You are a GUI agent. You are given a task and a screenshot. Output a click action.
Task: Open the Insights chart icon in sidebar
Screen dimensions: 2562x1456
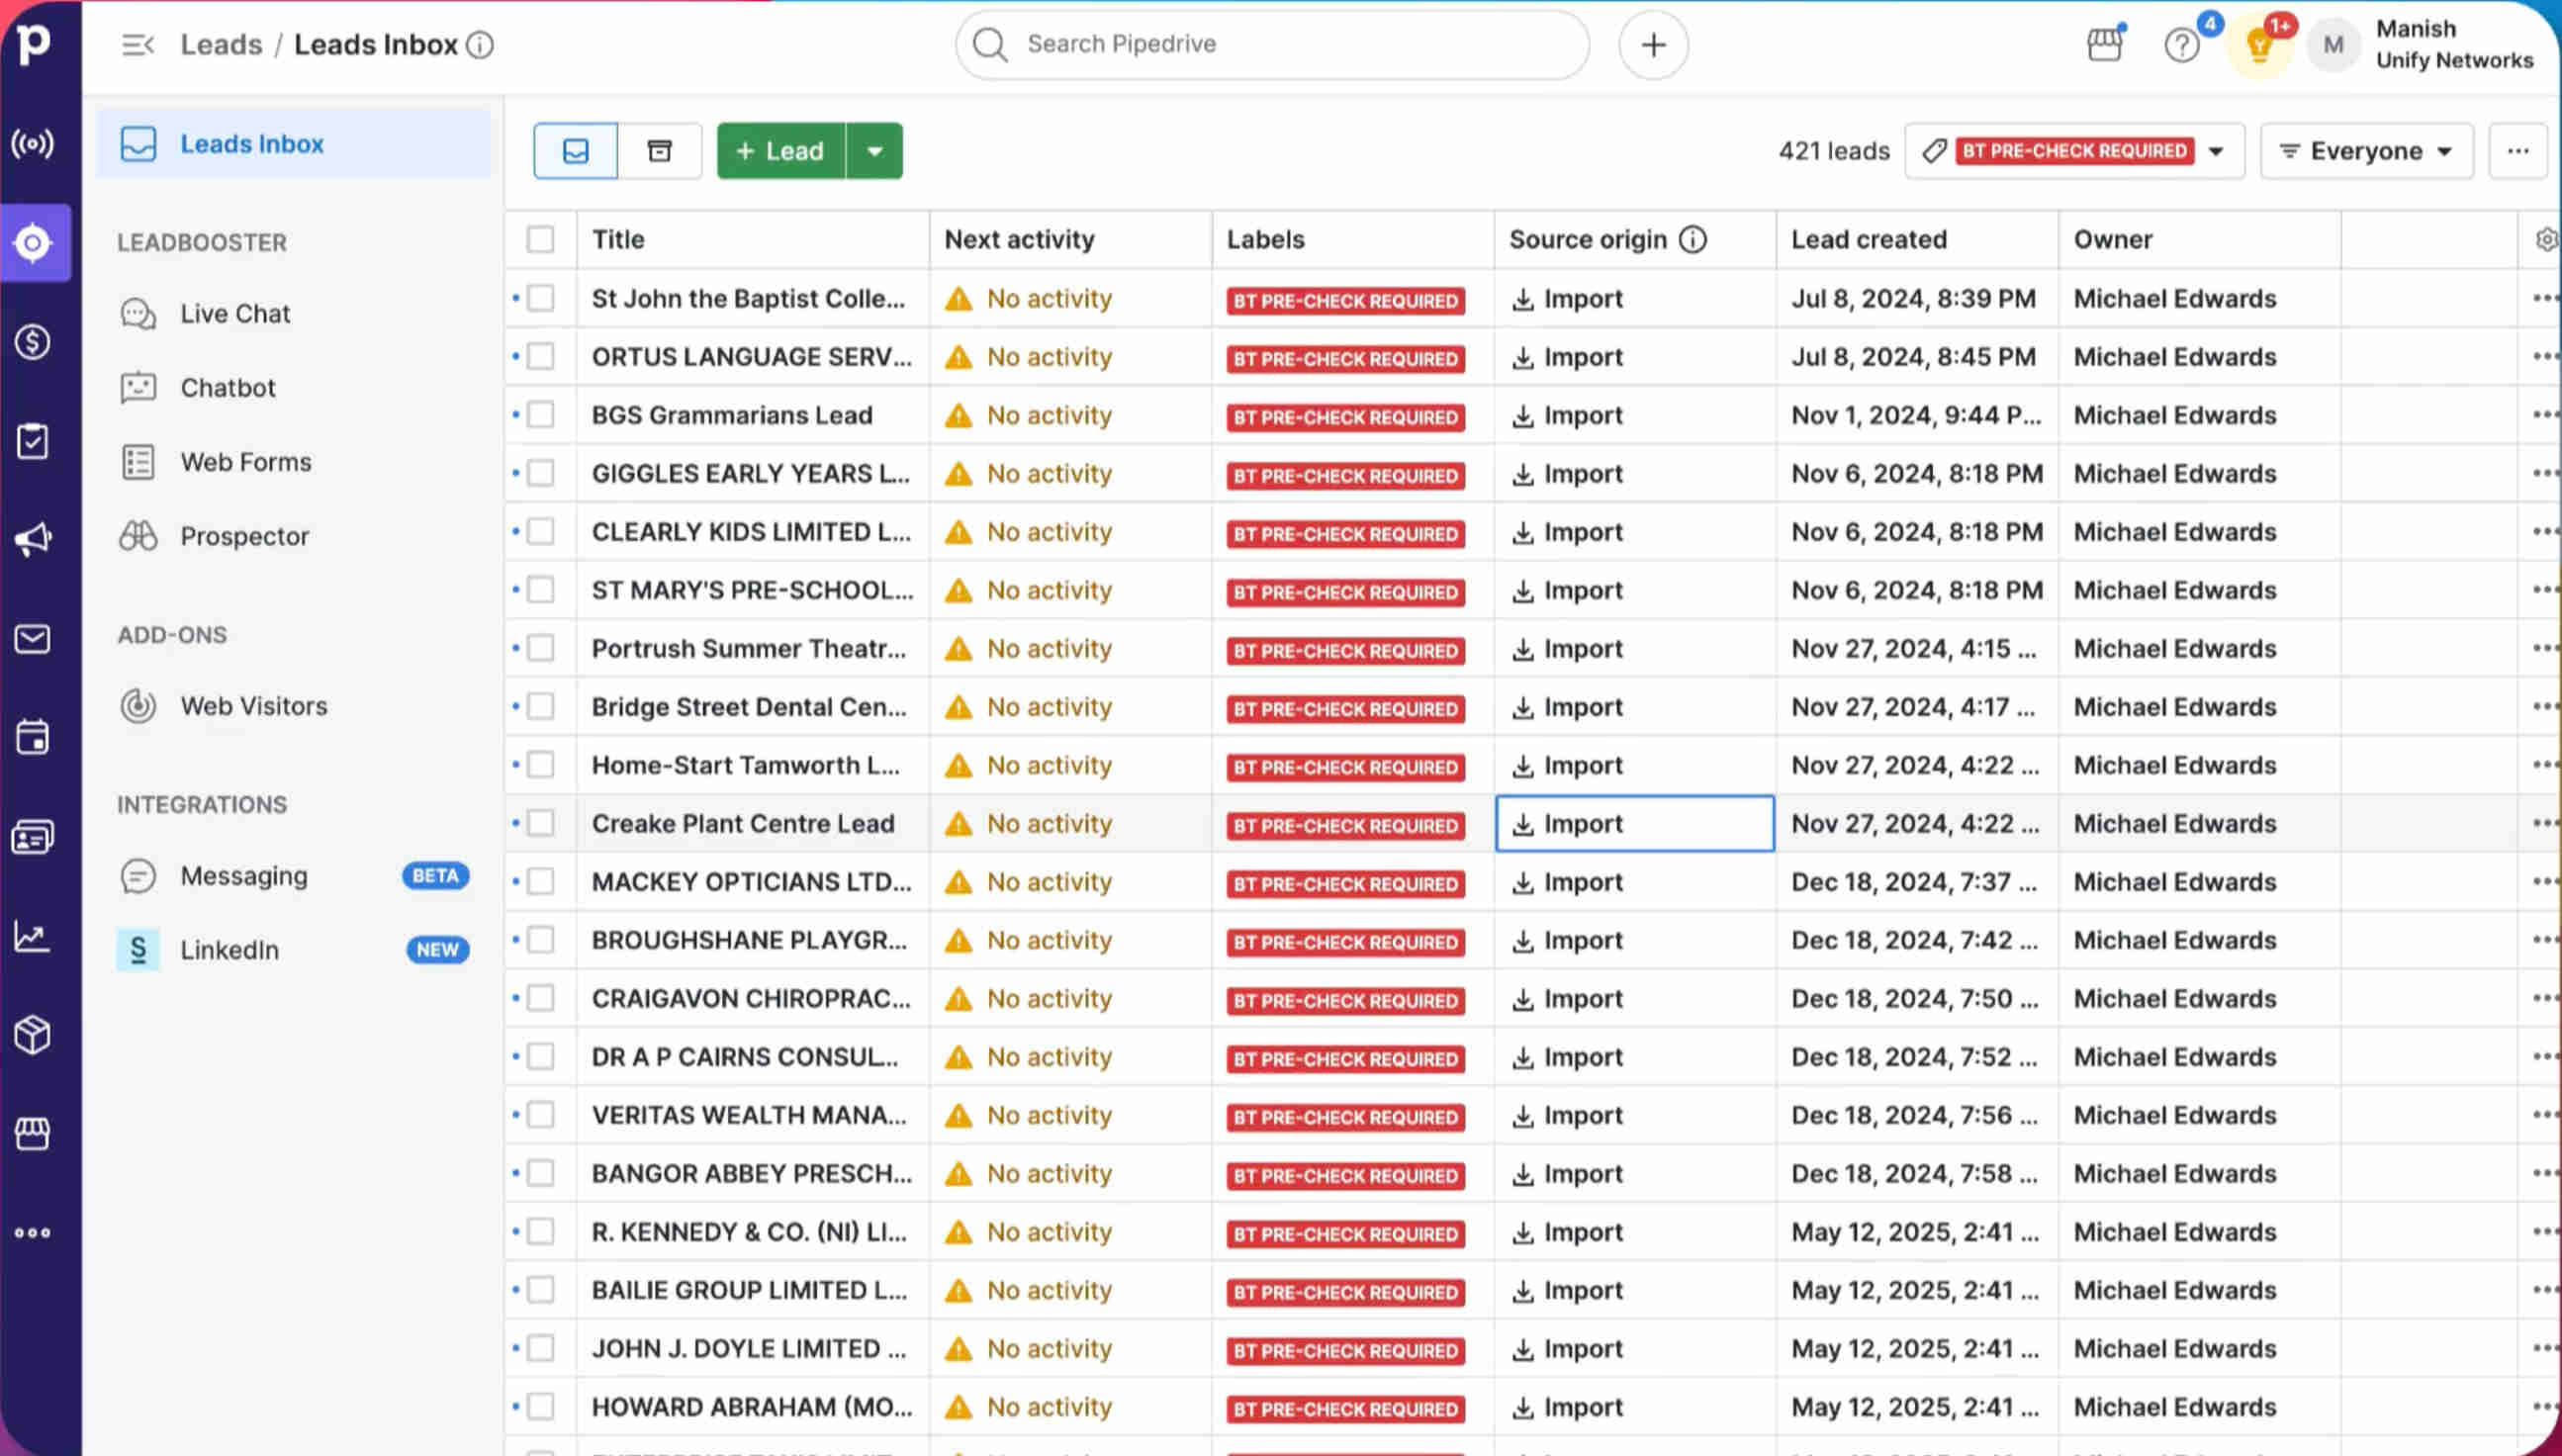33,936
